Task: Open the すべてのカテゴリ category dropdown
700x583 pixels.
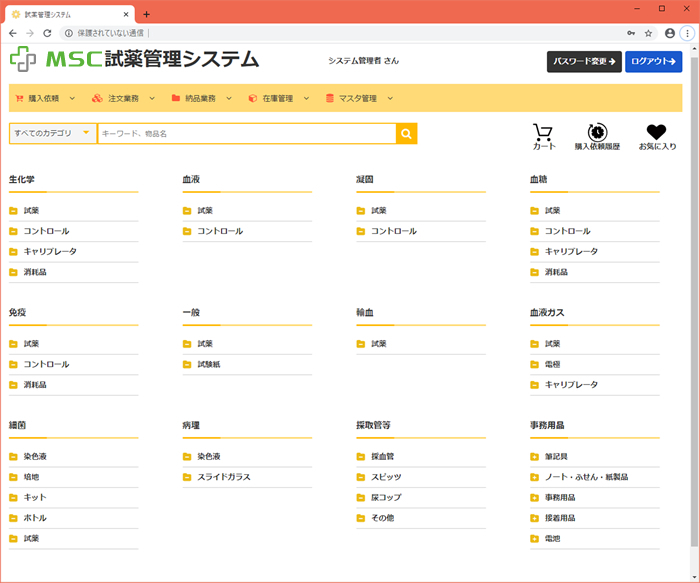Action: point(52,133)
